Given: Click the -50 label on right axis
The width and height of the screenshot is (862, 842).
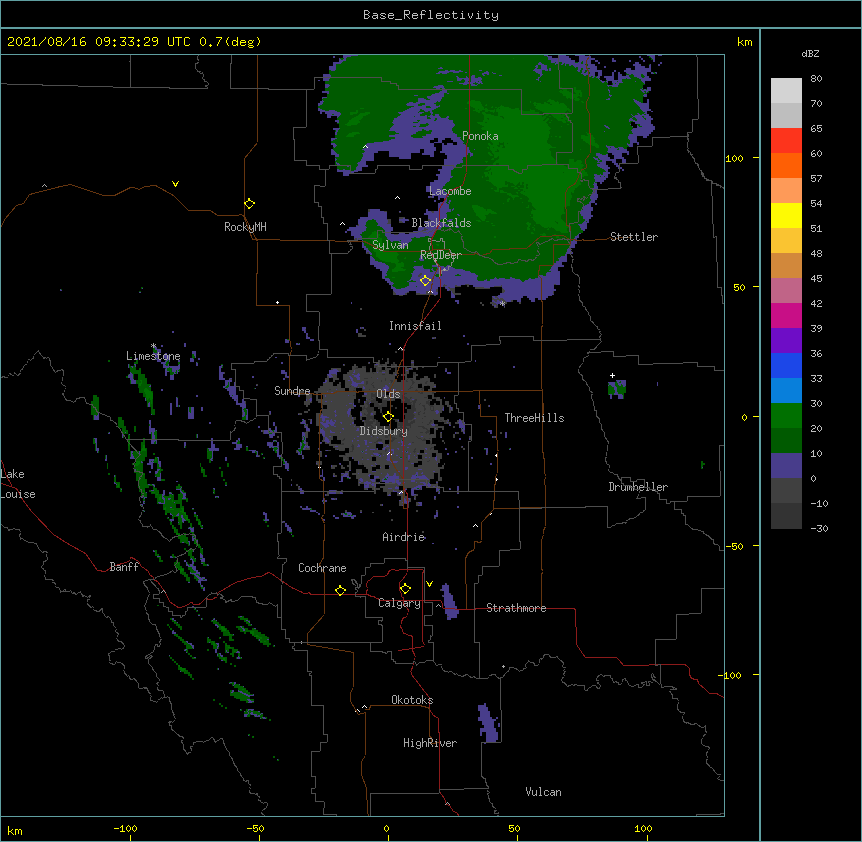Looking at the screenshot, I should [x=734, y=546].
